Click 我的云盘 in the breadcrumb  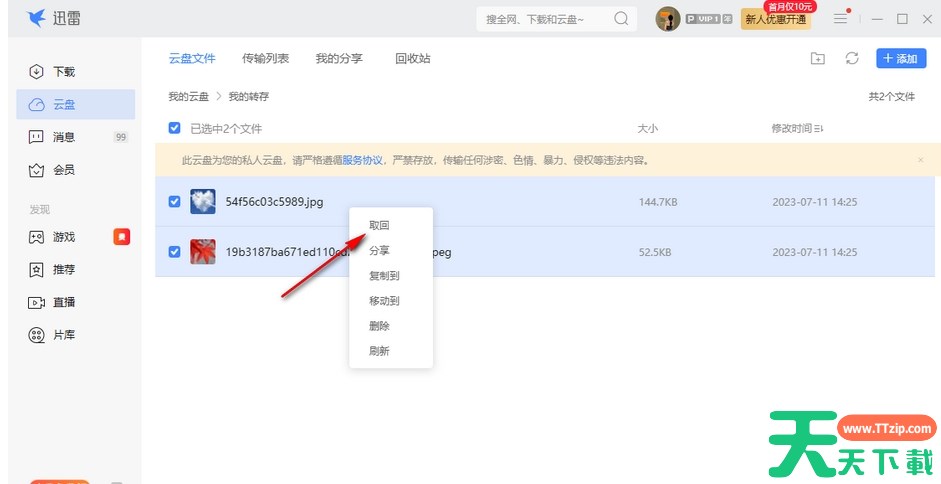(x=188, y=97)
